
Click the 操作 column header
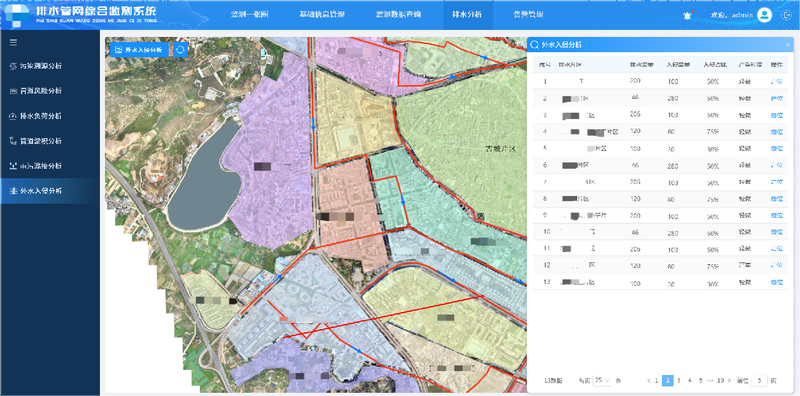777,65
